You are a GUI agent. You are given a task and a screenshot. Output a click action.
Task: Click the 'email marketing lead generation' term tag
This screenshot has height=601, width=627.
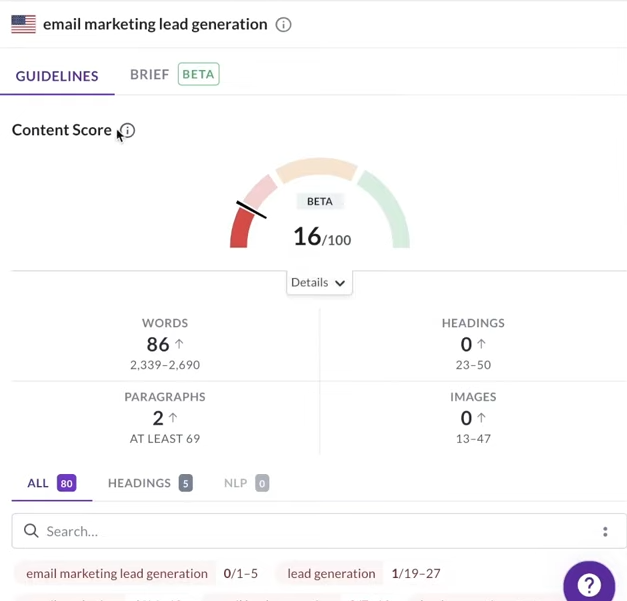(117, 573)
